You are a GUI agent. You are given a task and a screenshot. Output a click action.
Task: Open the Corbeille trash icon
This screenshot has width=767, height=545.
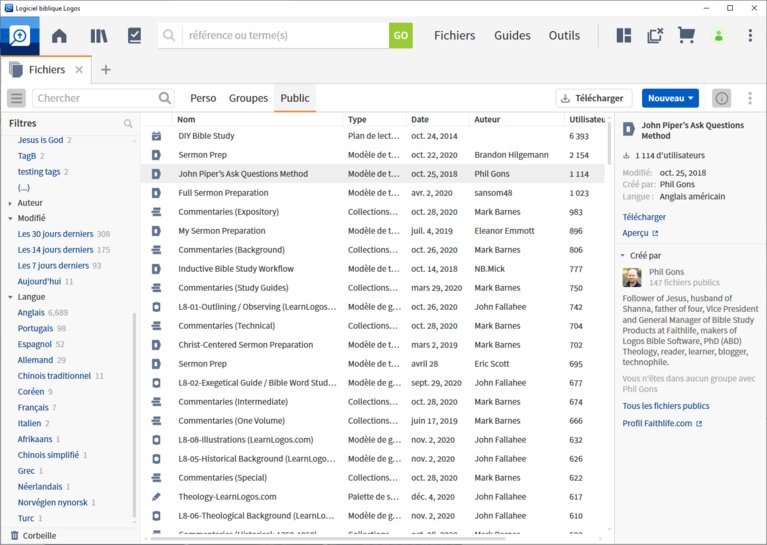pyautogui.click(x=15, y=535)
